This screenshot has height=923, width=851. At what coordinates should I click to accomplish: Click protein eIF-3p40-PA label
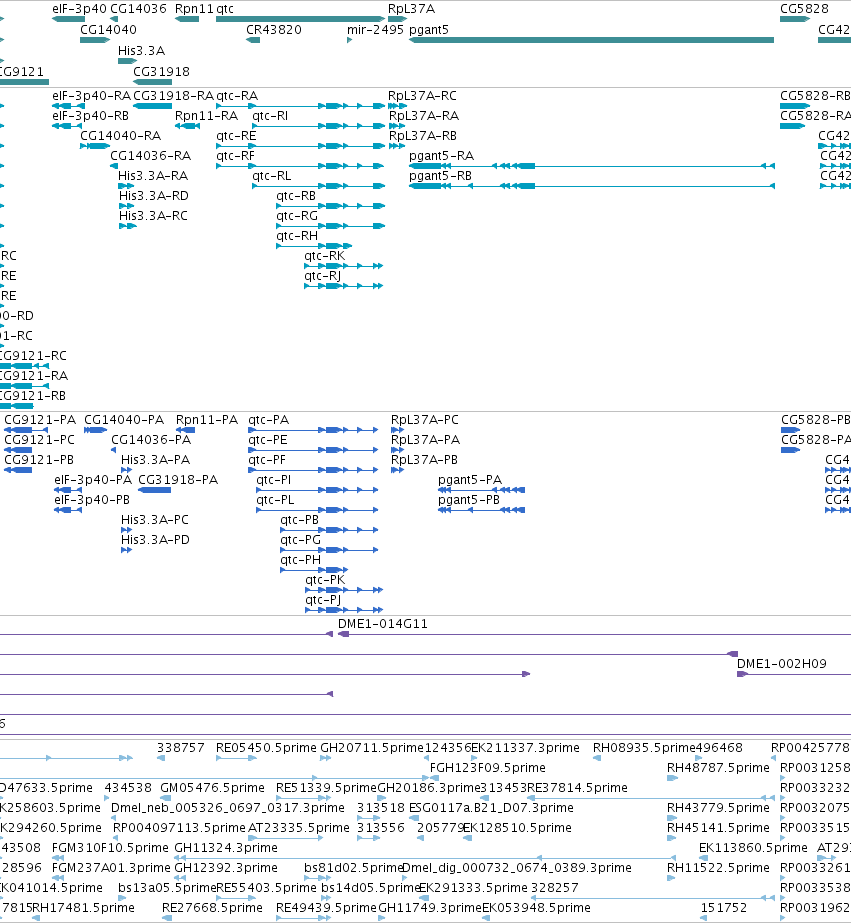coord(93,480)
